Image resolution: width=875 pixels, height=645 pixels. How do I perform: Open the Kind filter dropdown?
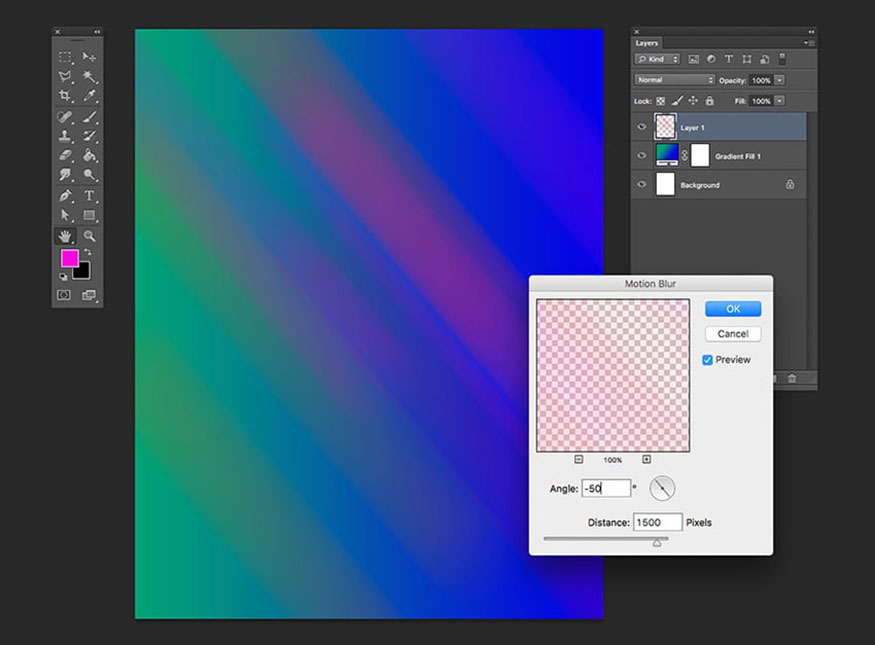657,59
